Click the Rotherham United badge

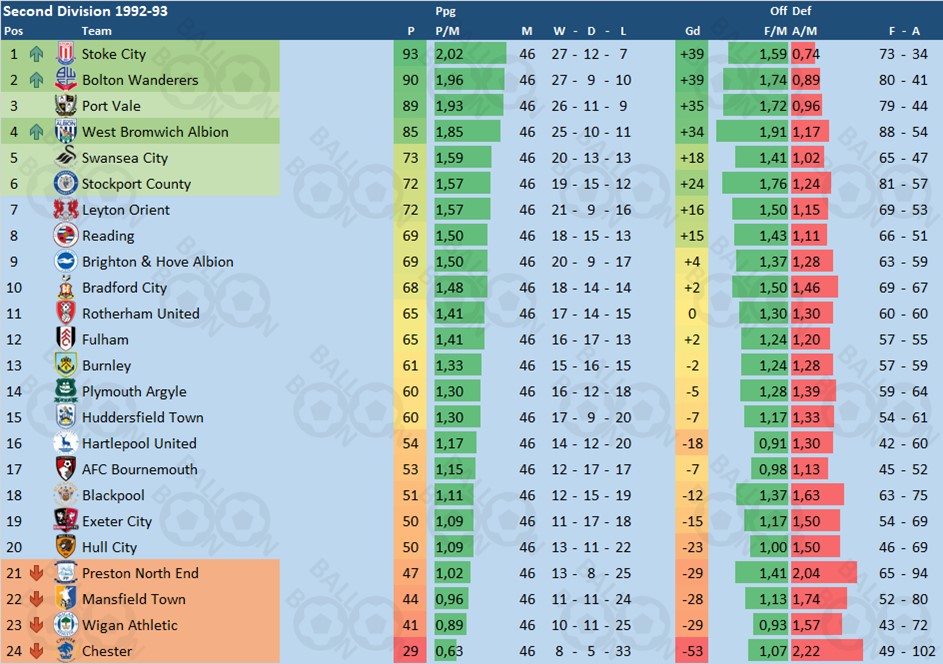[66, 313]
